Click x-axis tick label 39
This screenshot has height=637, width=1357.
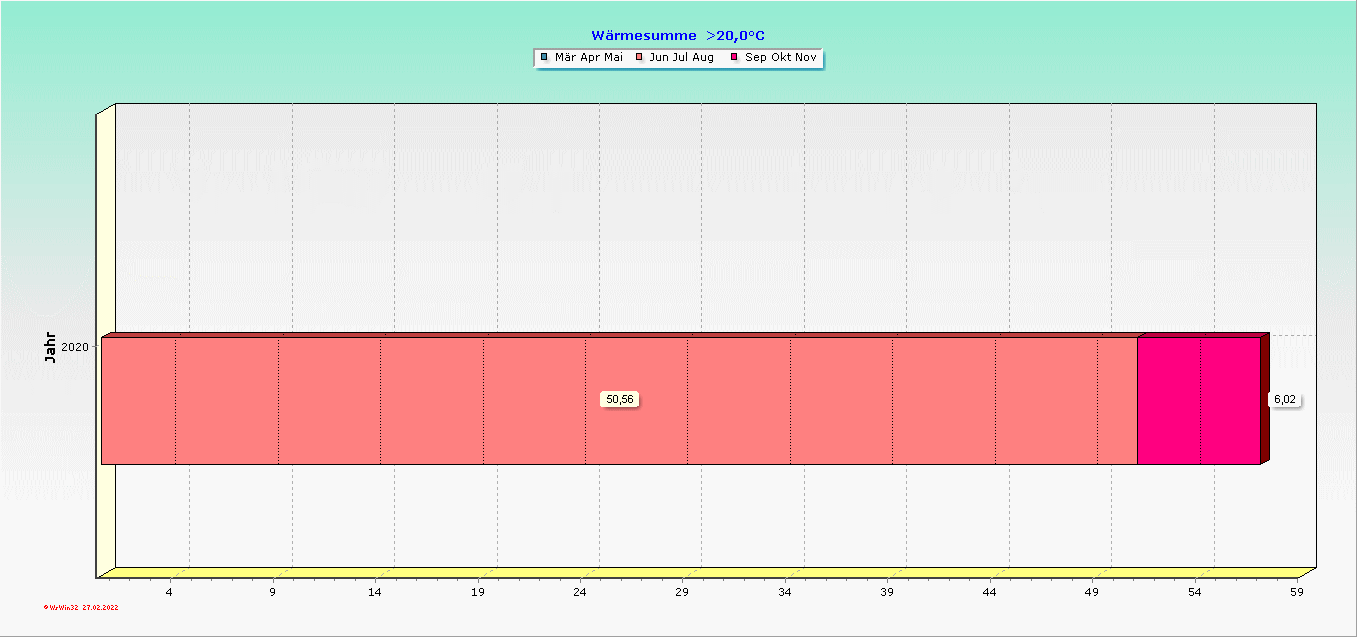click(x=887, y=593)
